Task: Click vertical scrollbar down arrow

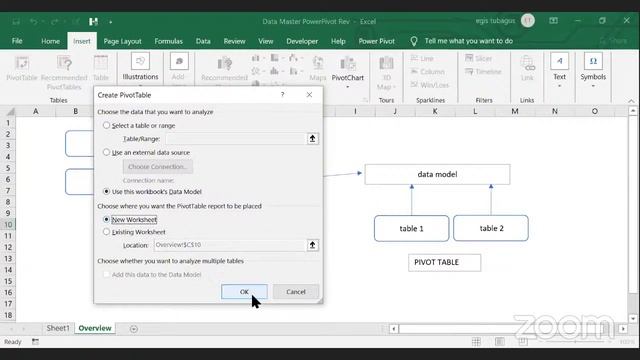Action: click(633, 318)
